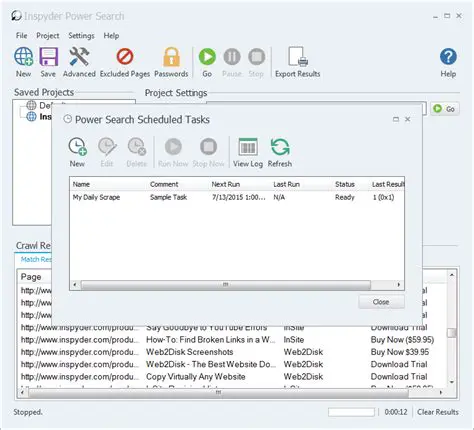The height and width of the screenshot is (430, 474).
Task: Switch to Match Results tab
Action: (36, 259)
